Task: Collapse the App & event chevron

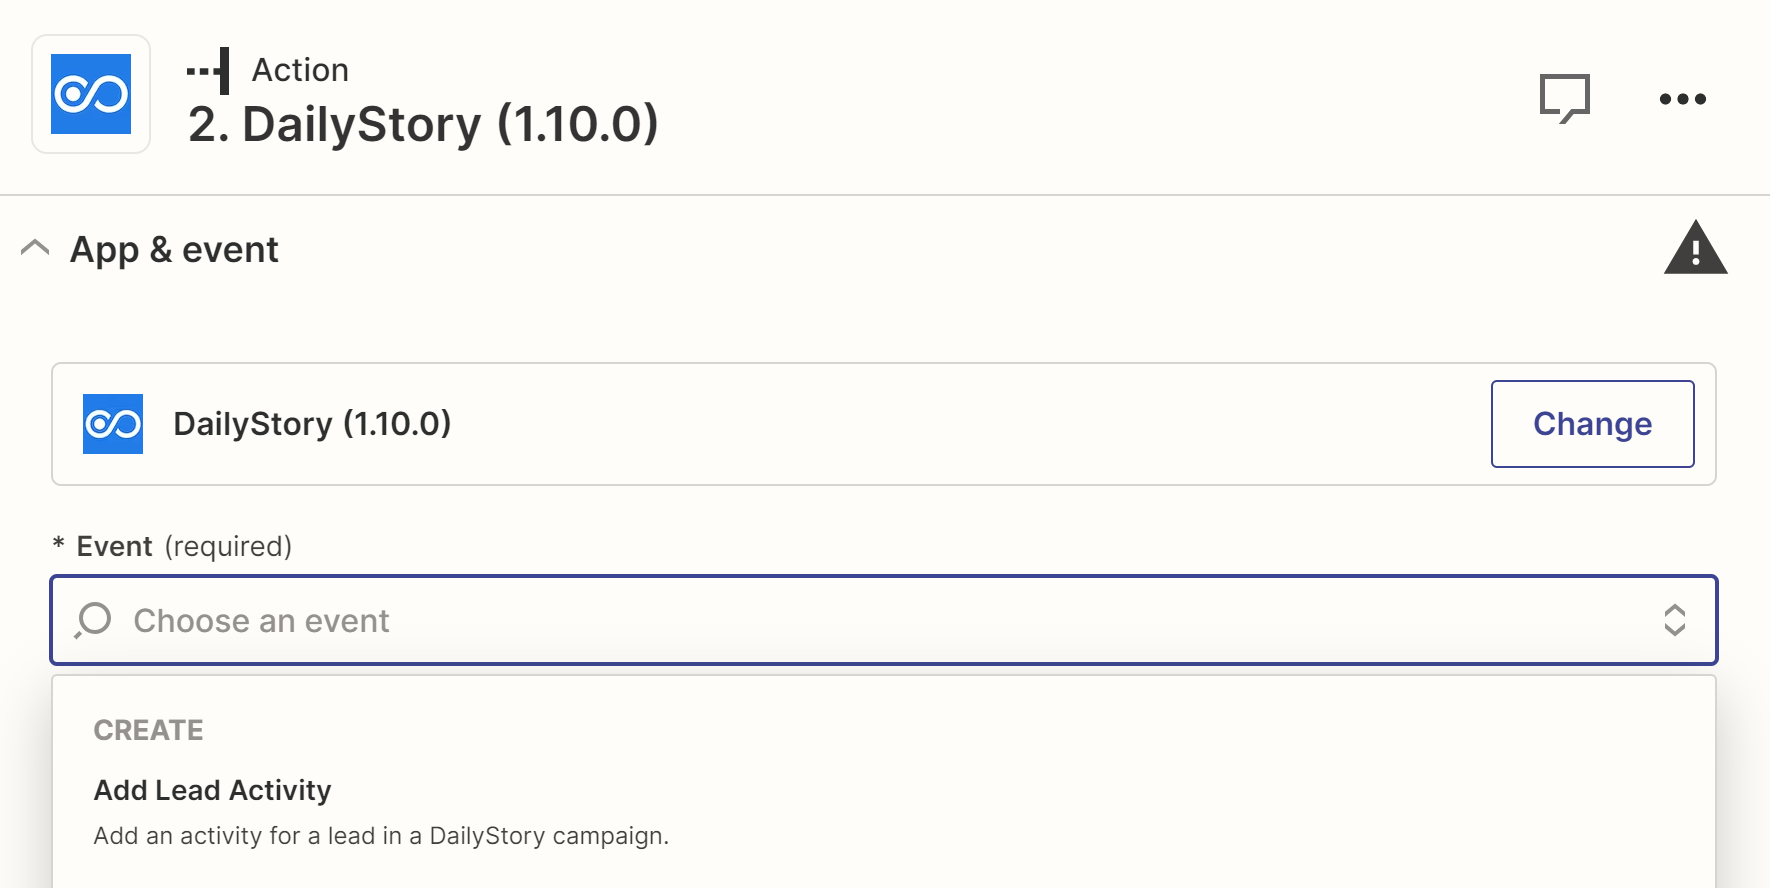Action: coord(35,248)
